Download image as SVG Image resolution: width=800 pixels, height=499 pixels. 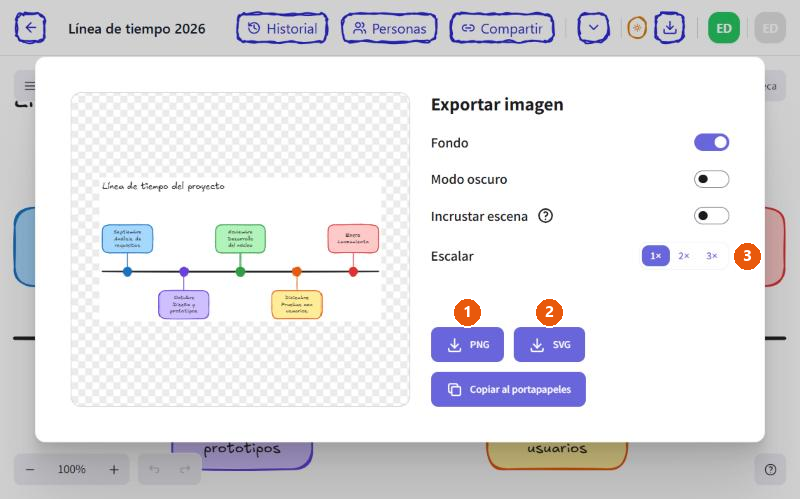[549, 344]
